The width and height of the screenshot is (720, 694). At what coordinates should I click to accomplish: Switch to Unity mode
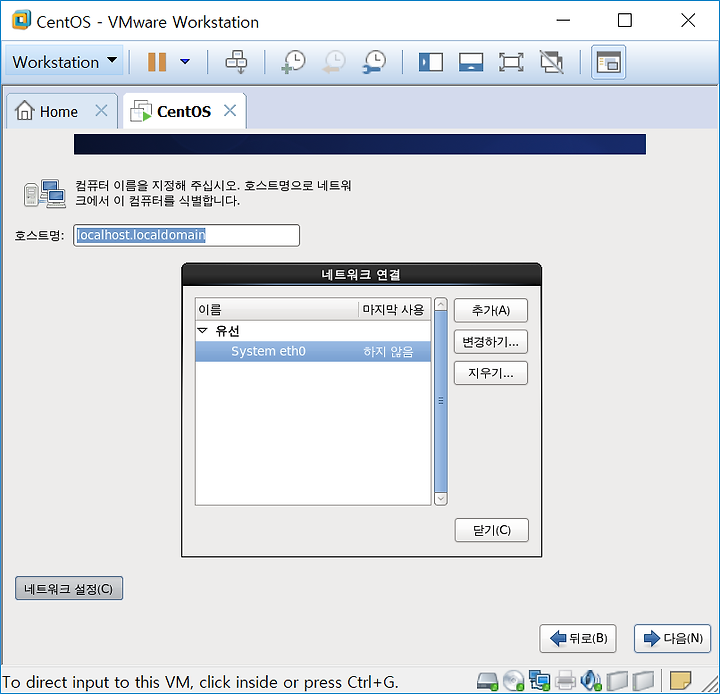tap(551, 62)
